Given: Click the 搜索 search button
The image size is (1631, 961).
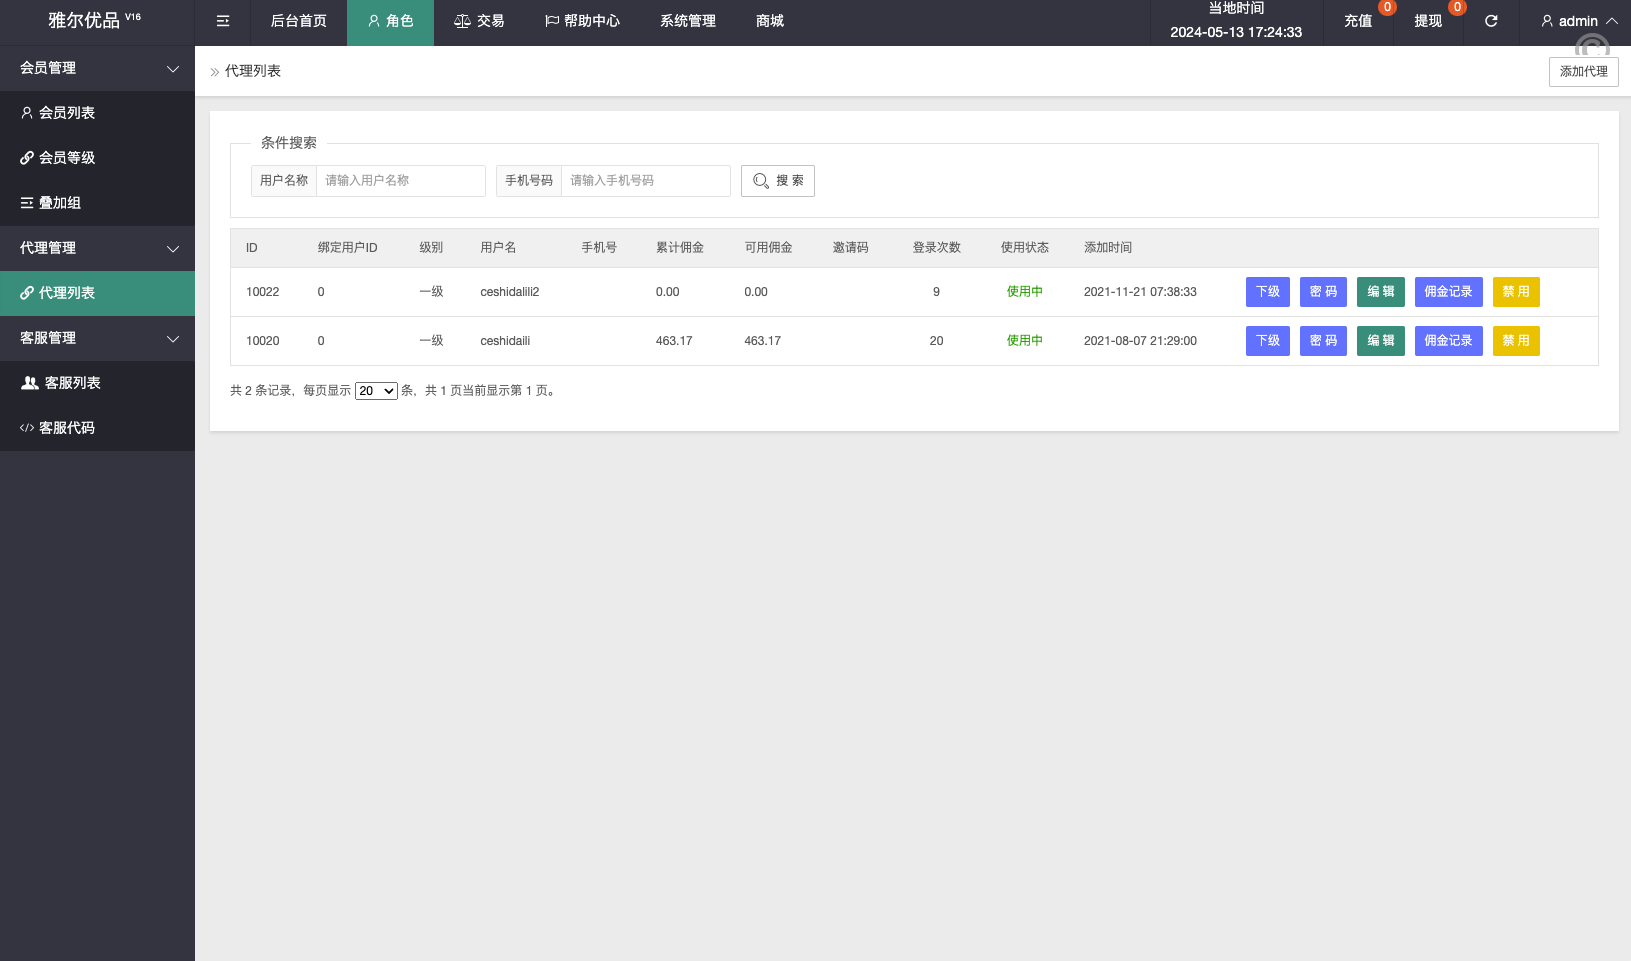Looking at the screenshot, I should [778, 181].
